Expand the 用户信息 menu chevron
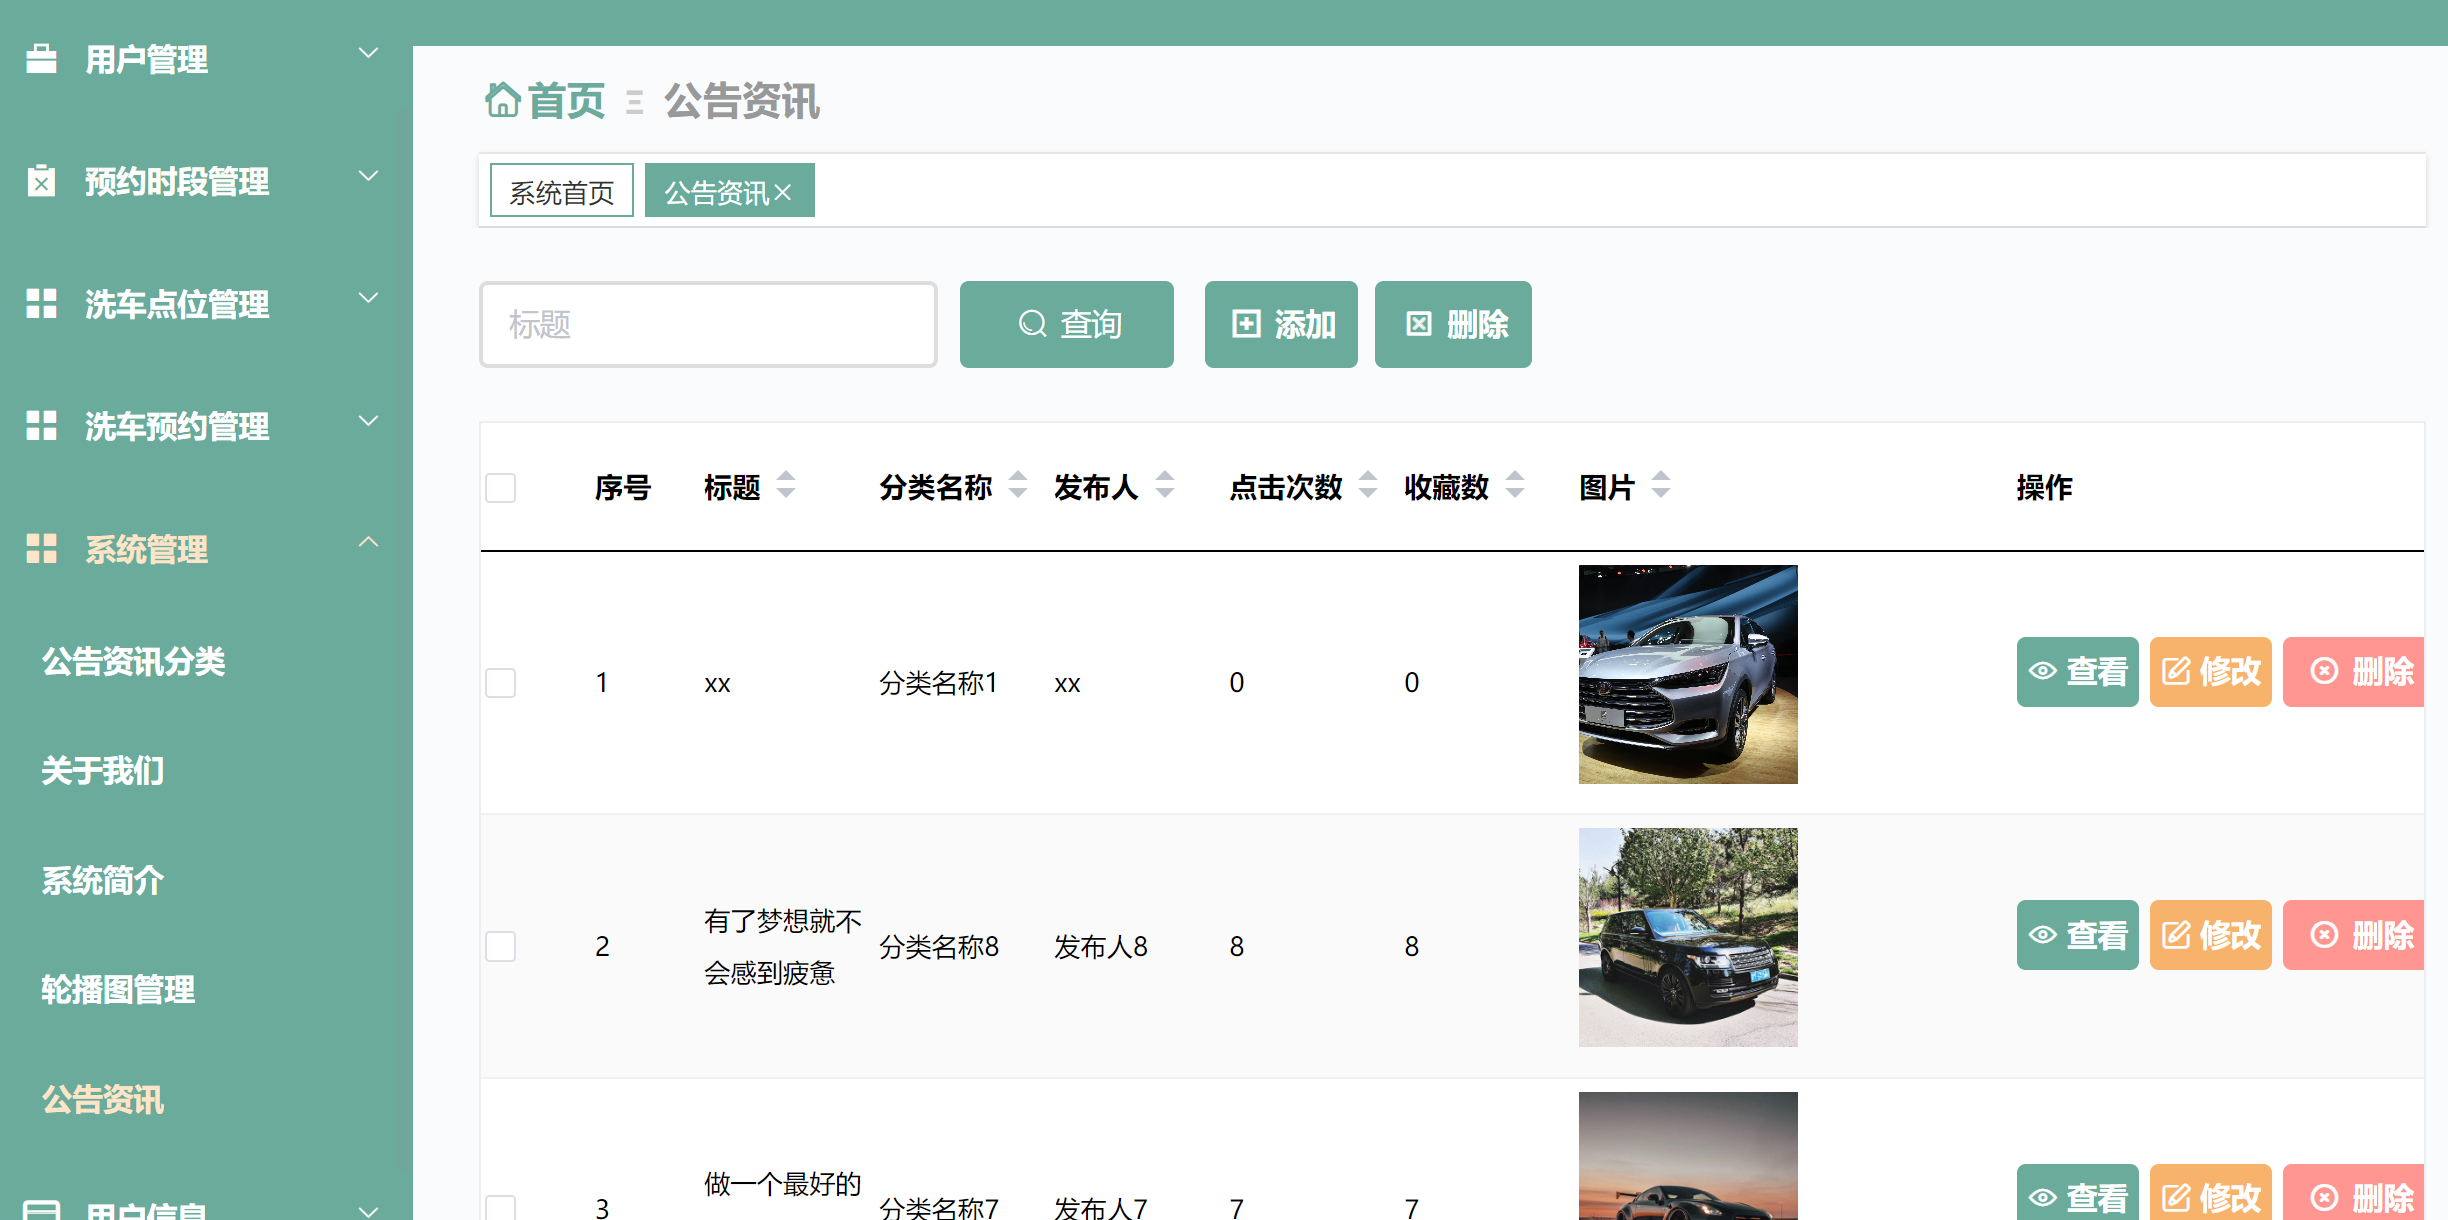Viewport: 2448px width, 1220px height. coord(369,1210)
